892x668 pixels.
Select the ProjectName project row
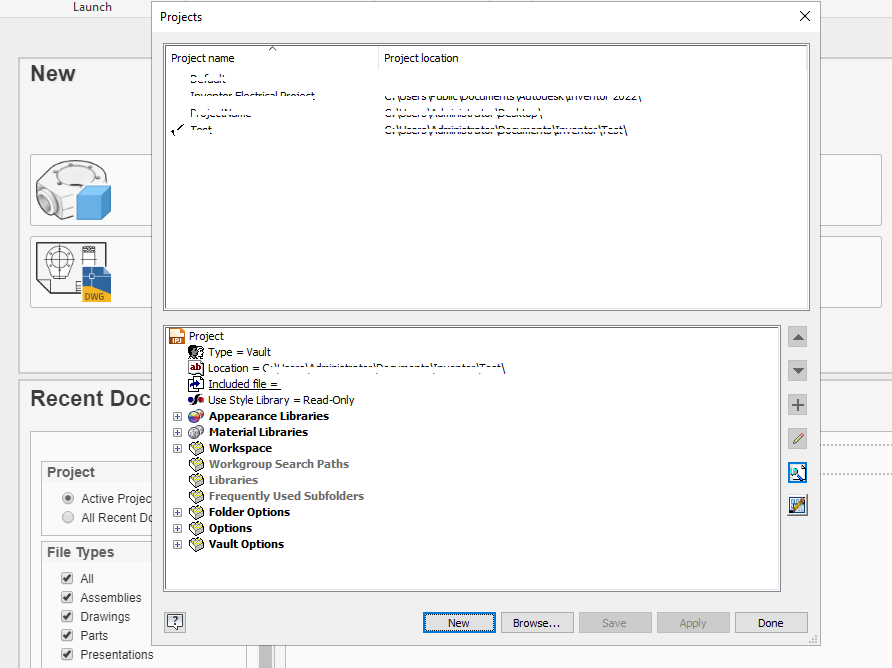[486, 113]
